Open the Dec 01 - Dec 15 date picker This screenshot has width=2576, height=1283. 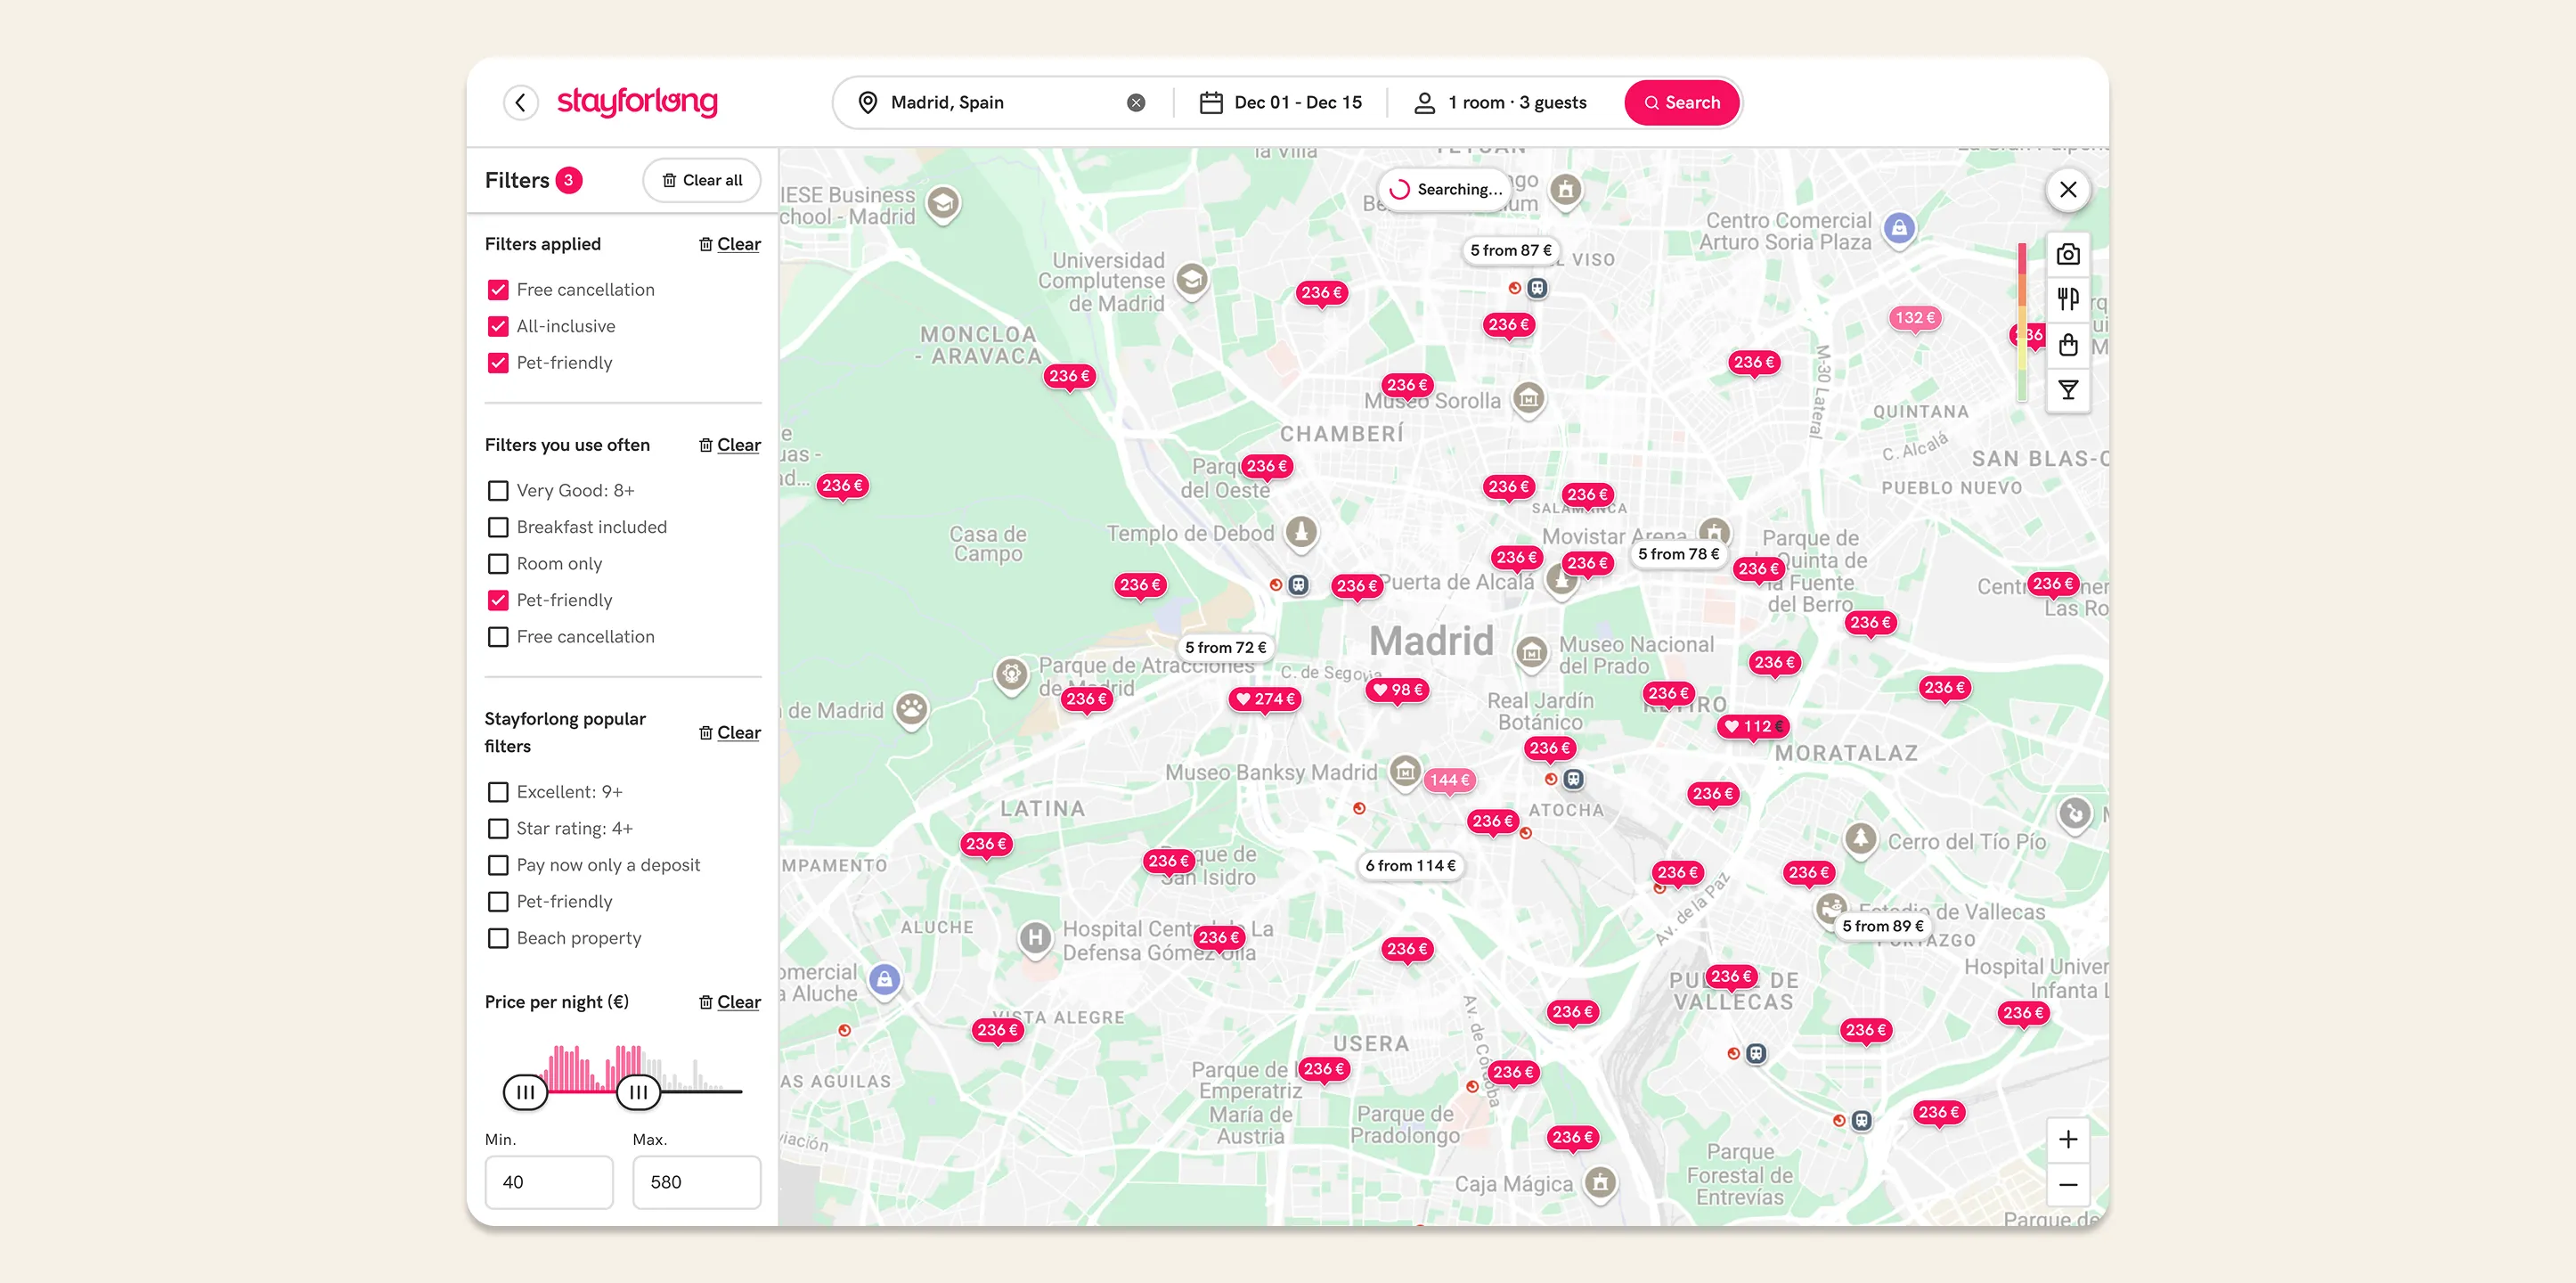1280,102
